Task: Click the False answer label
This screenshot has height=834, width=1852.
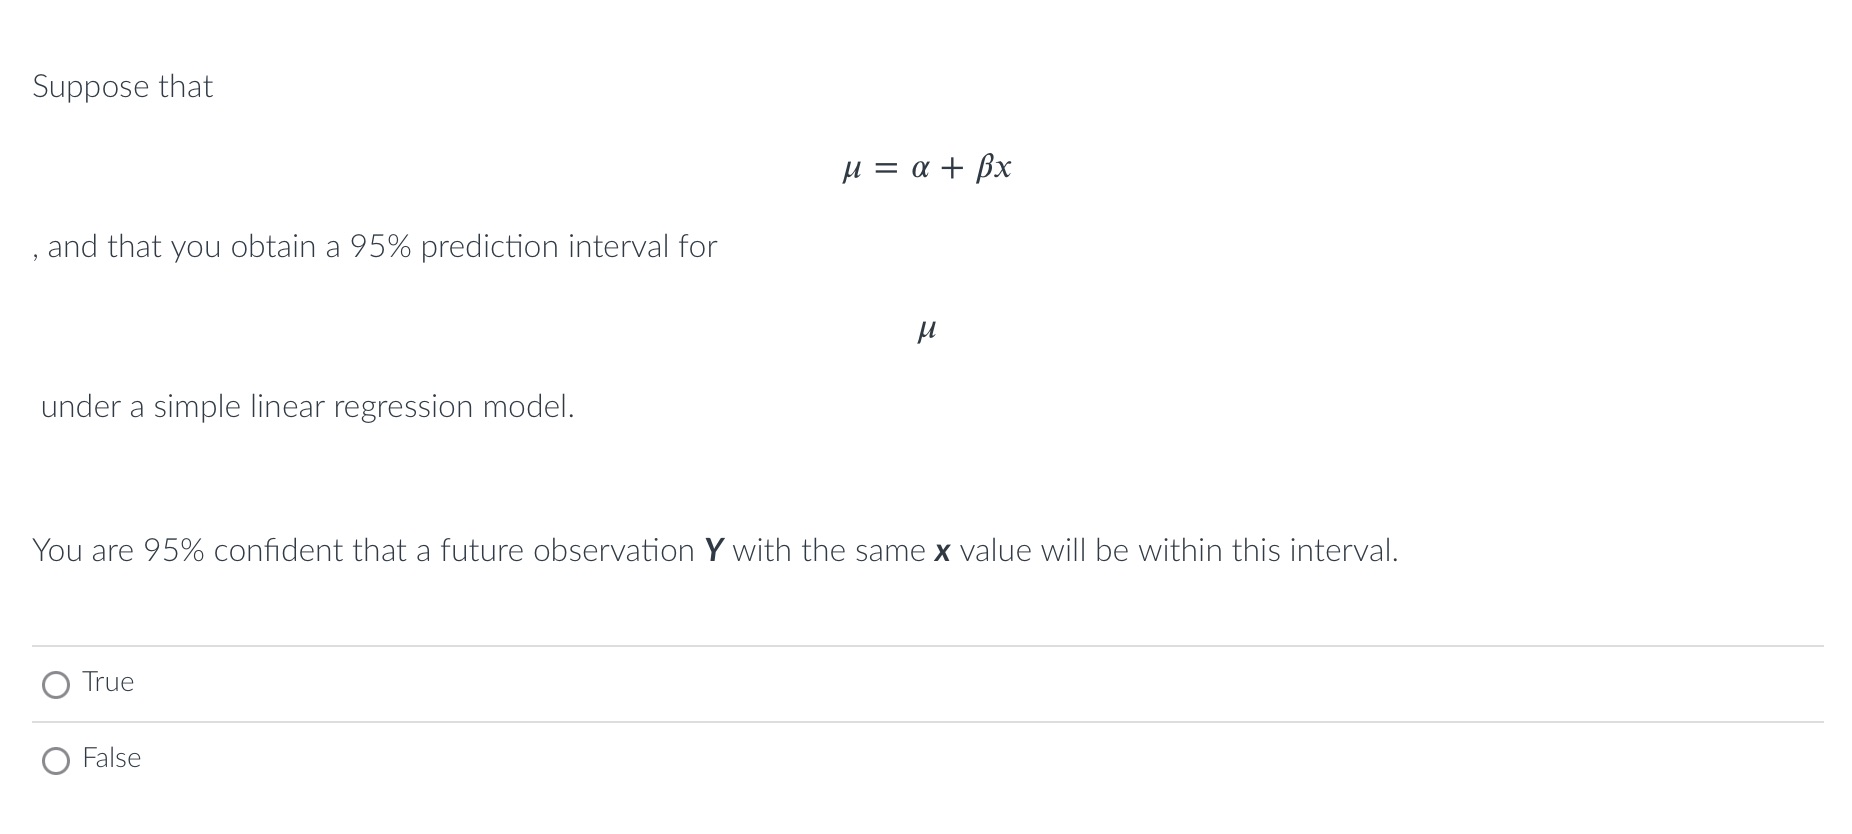Action: [112, 758]
